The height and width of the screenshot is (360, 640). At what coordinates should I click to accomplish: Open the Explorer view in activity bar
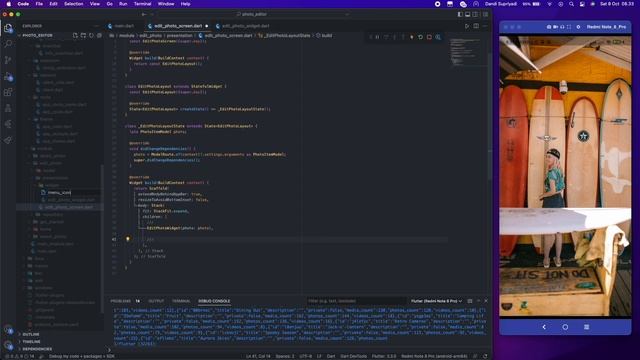8,28
